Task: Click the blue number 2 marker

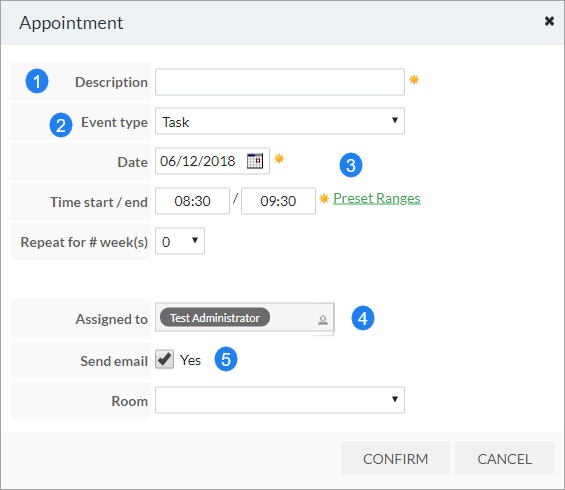Action: point(61,125)
